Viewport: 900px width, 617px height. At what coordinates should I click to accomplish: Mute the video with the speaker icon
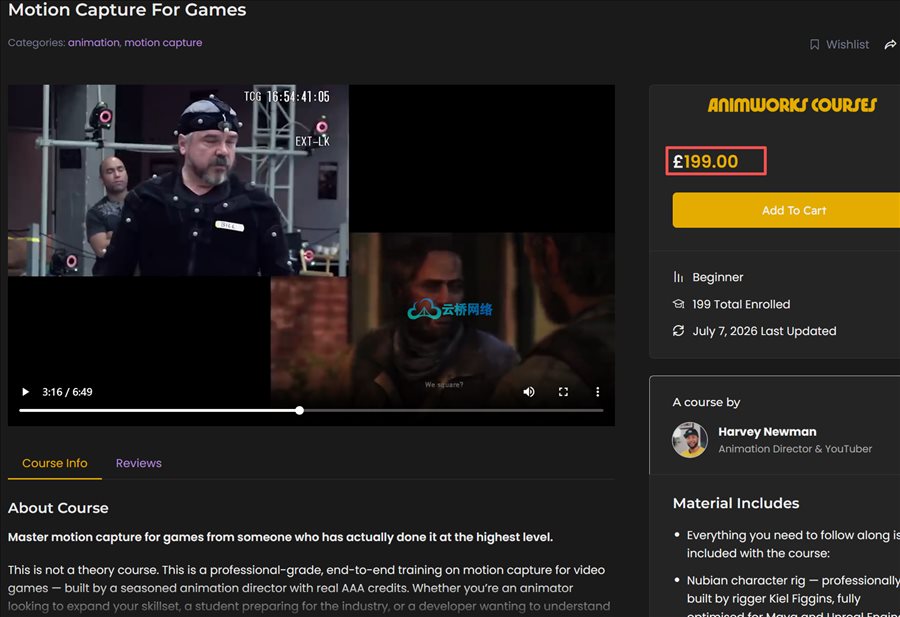click(529, 392)
